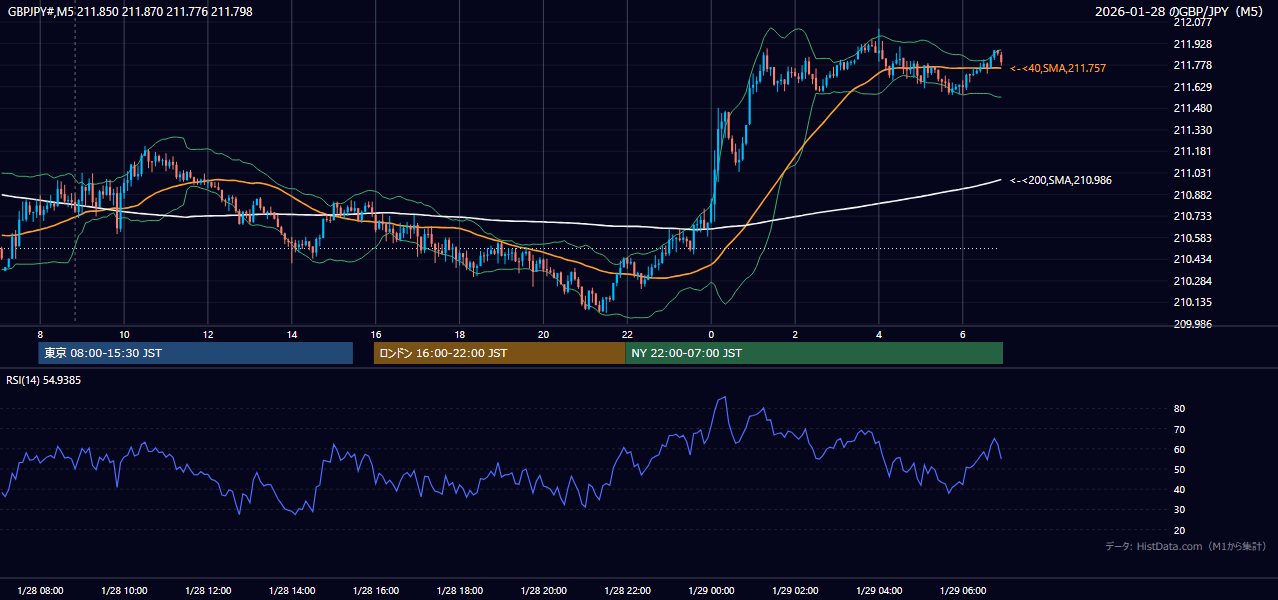Viewport: 1278px width, 600px height.
Task: Click the 1/28 12:00 time label
Action: [x=209, y=590]
